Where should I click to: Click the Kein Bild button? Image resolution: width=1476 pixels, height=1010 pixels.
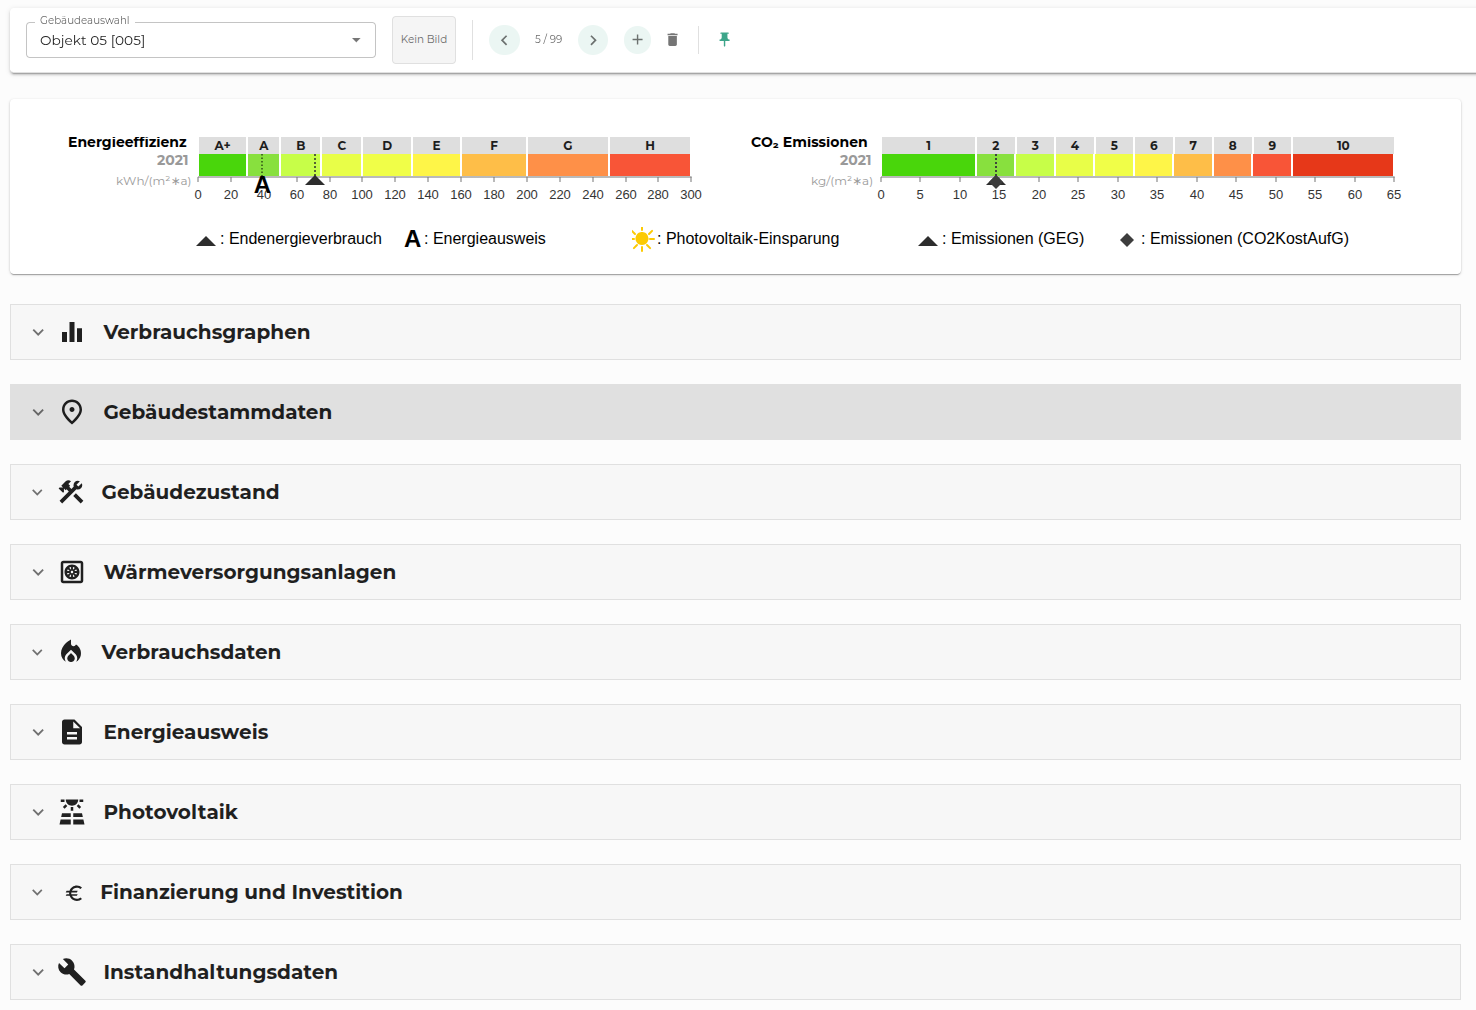point(424,40)
